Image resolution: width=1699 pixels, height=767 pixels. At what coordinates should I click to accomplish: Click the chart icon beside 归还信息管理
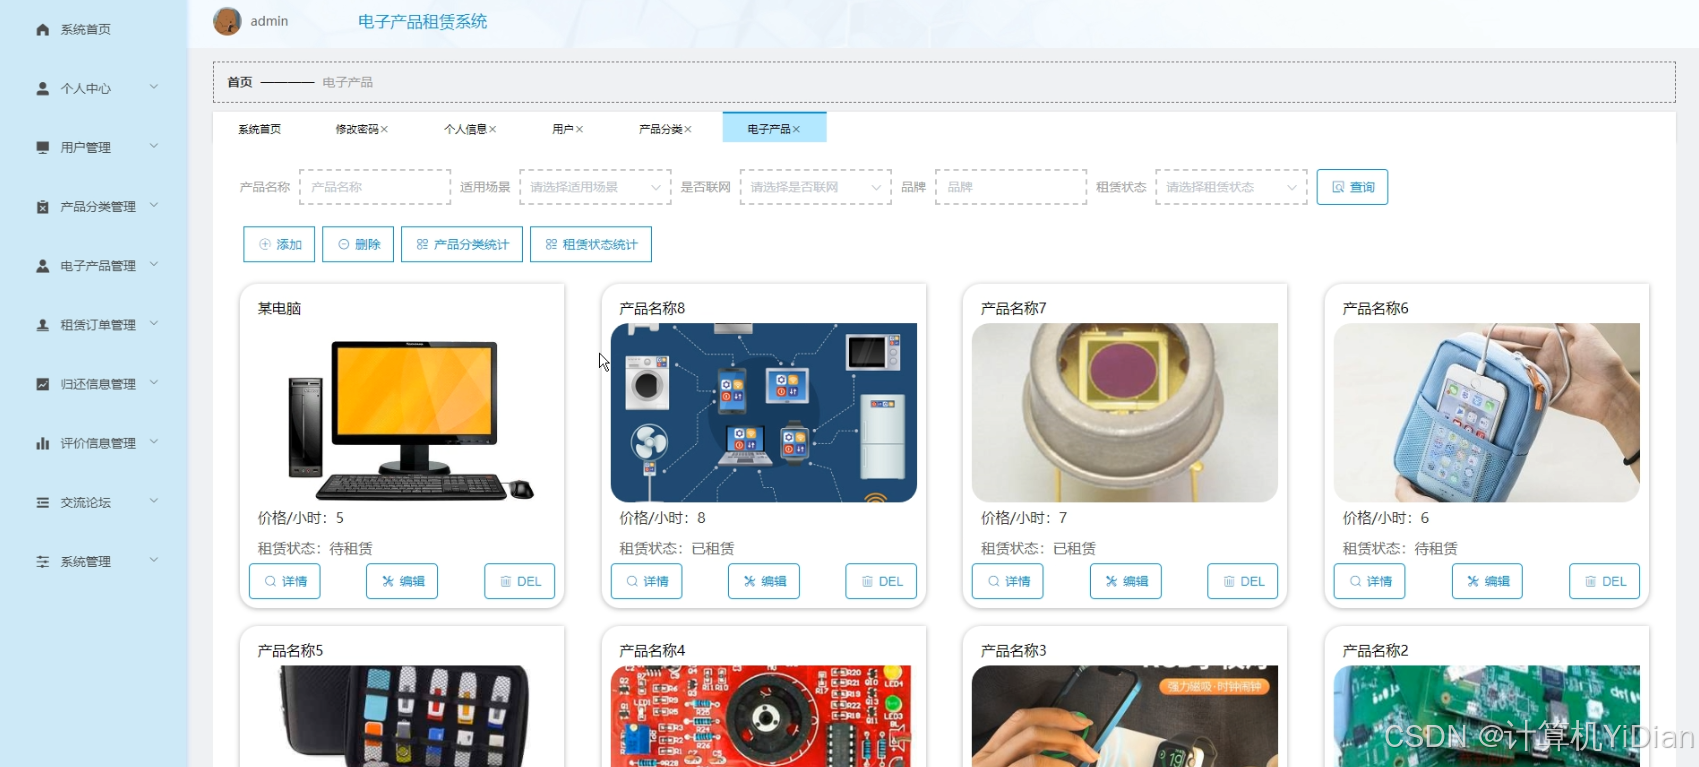click(42, 384)
